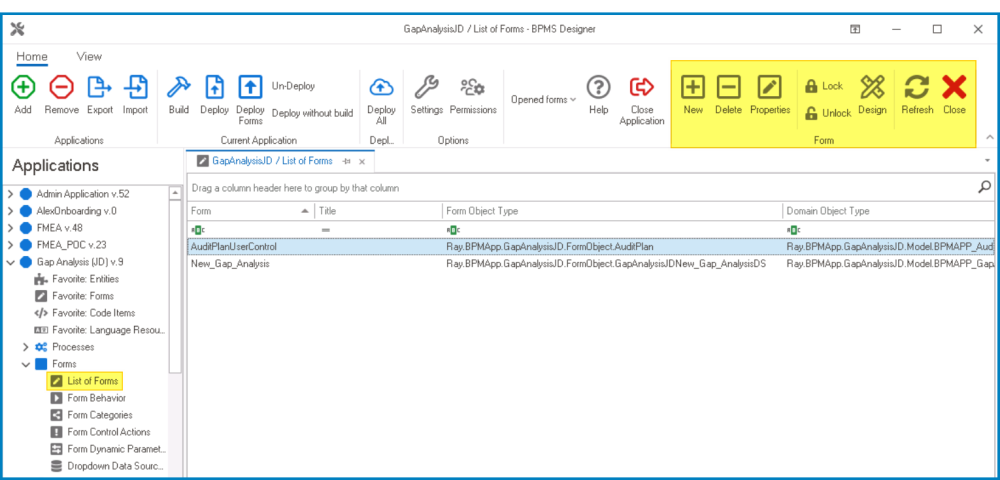Open Favorite: Forms item
Image resolution: width=1000 pixels, height=480 pixels.
[x=83, y=296]
